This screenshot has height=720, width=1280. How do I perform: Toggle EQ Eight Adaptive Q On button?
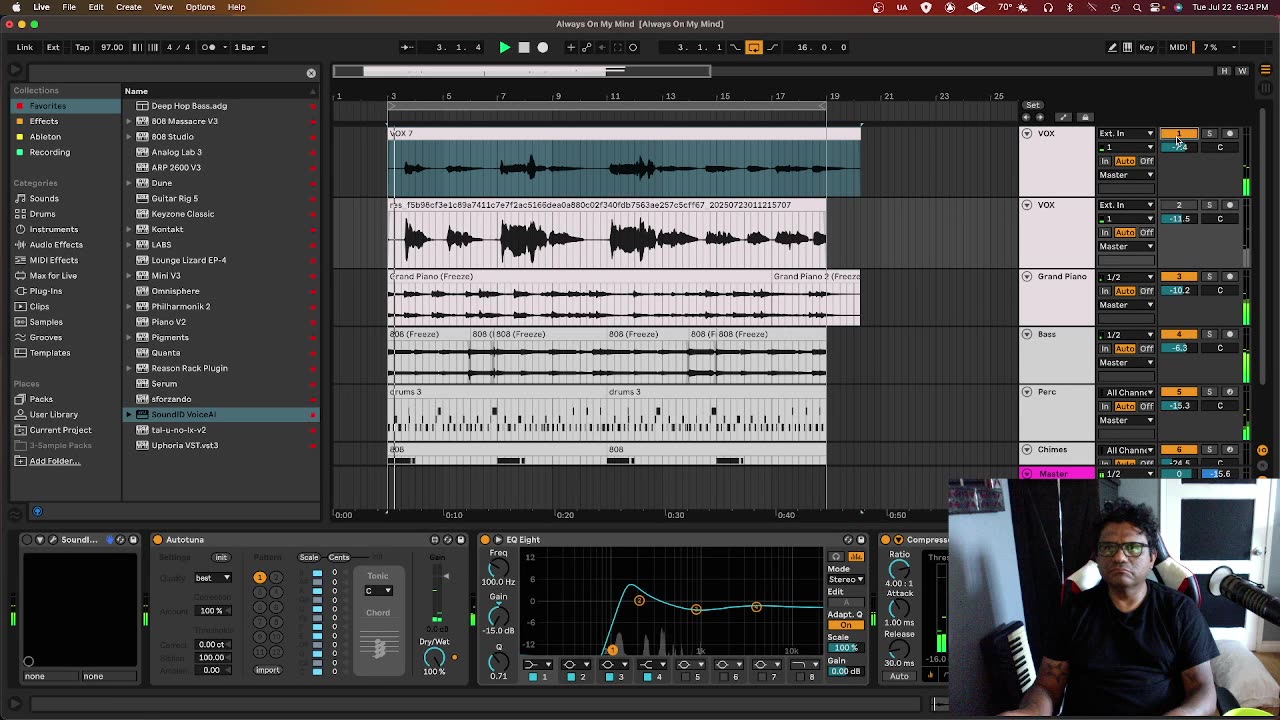tap(846, 625)
